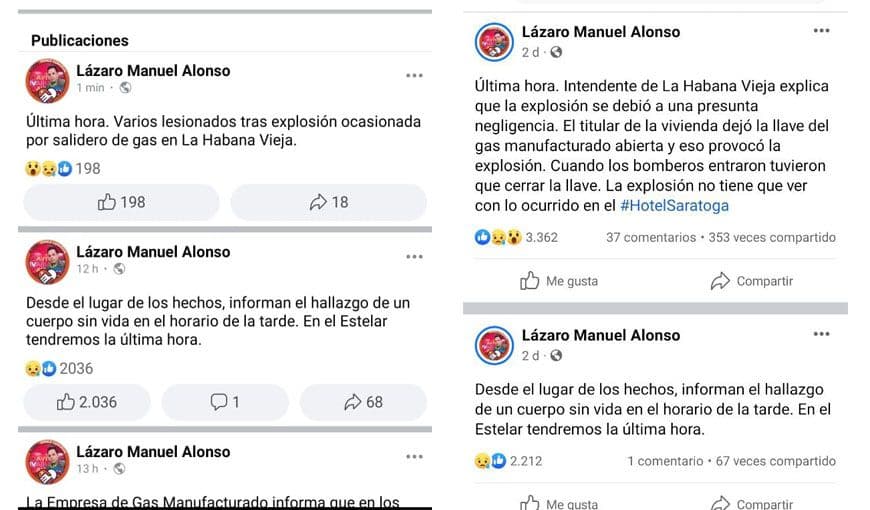Image resolution: width=870 pixels, height=510 pixels.
Task: Open Lázaro Manuel Alonso profile picture, first post
Action: 47,80
